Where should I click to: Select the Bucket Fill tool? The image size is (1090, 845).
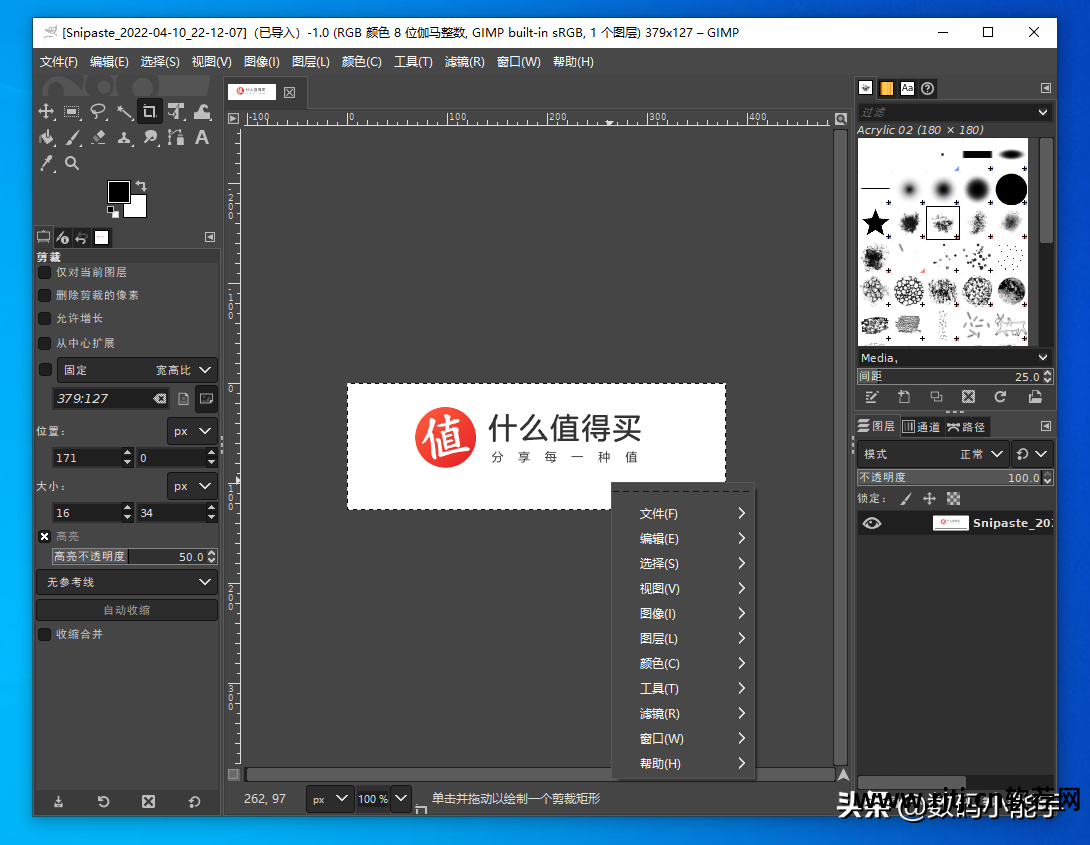pyautogui.click(x=46, y=138)
